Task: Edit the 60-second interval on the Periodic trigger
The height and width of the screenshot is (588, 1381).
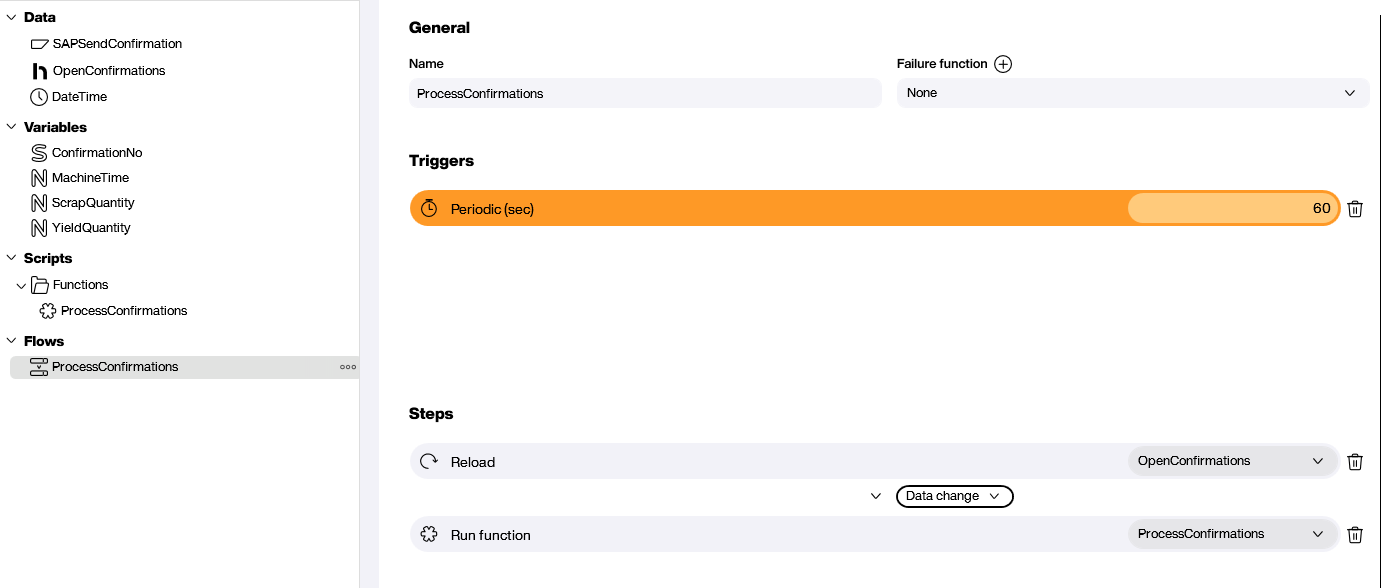Action: coord(1233,208)
